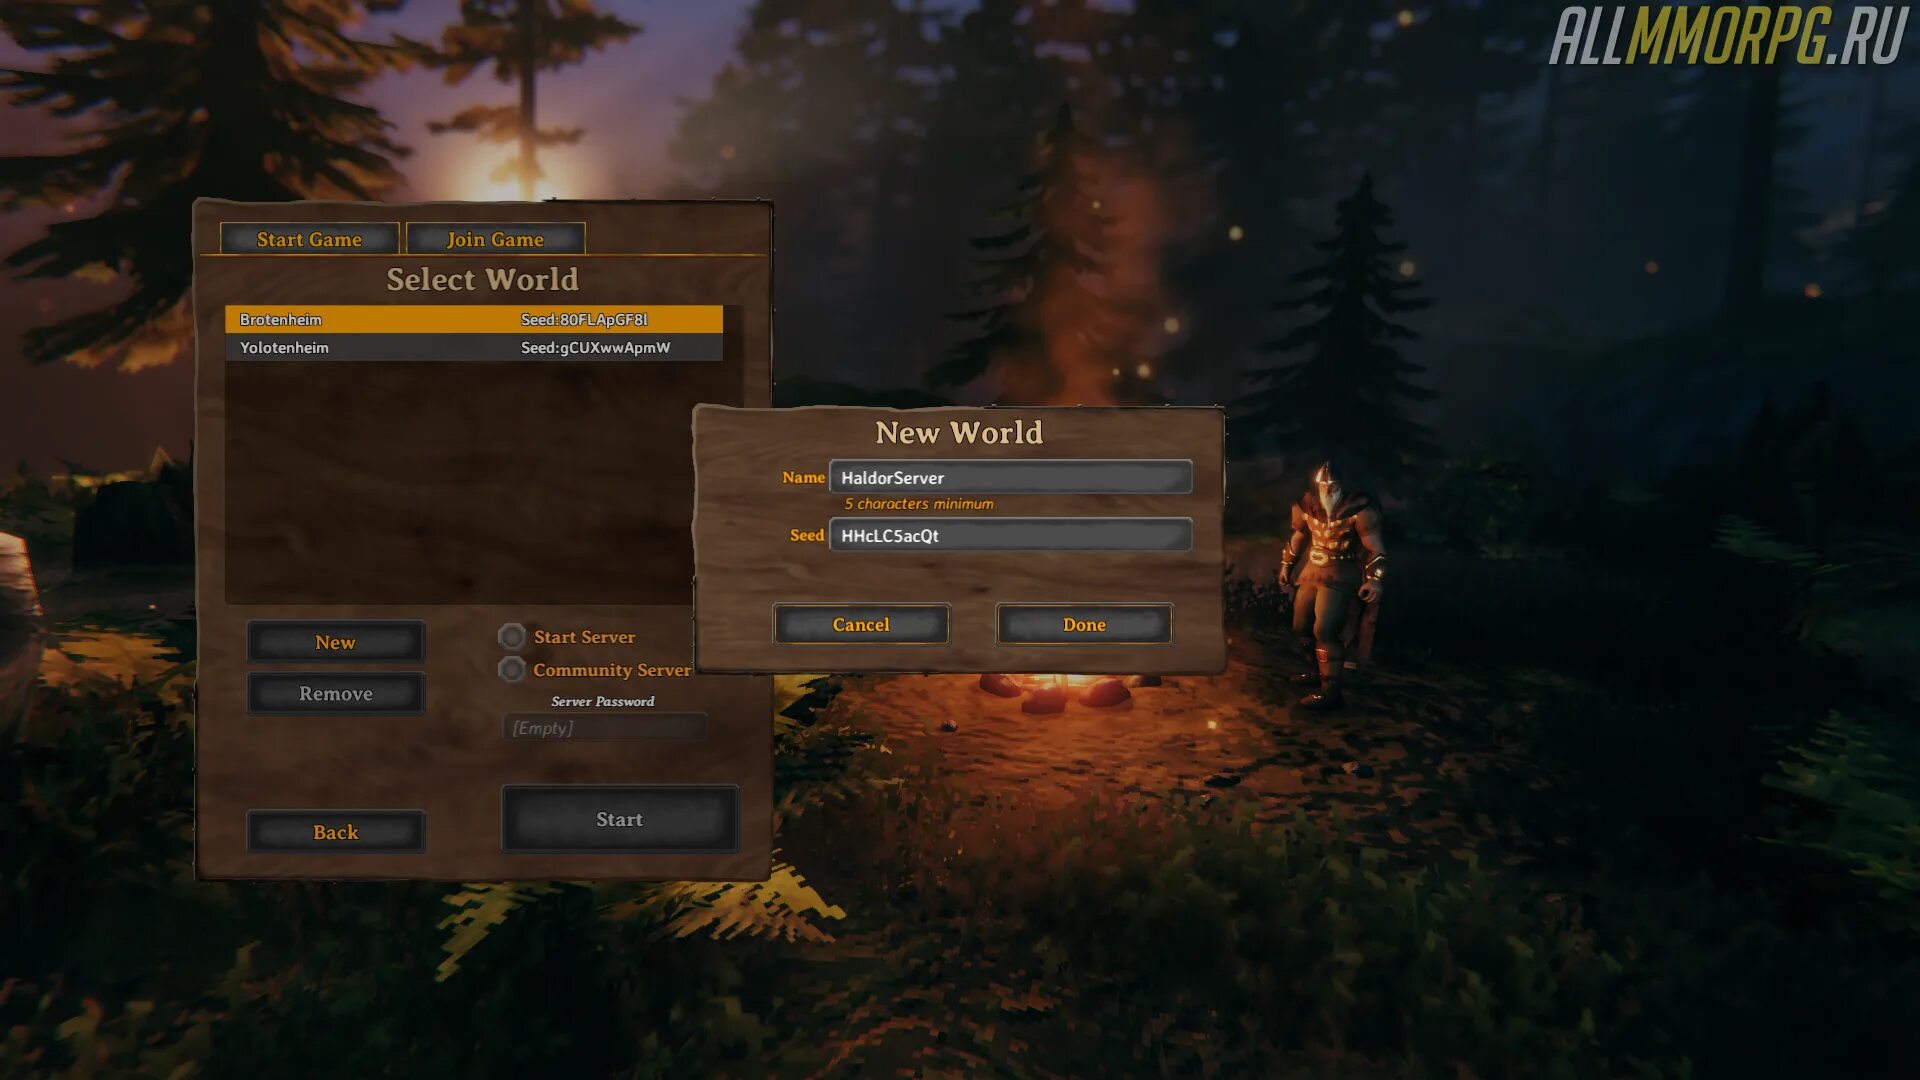Click the 'Cancel' button in dialog

tap(860, 624)
